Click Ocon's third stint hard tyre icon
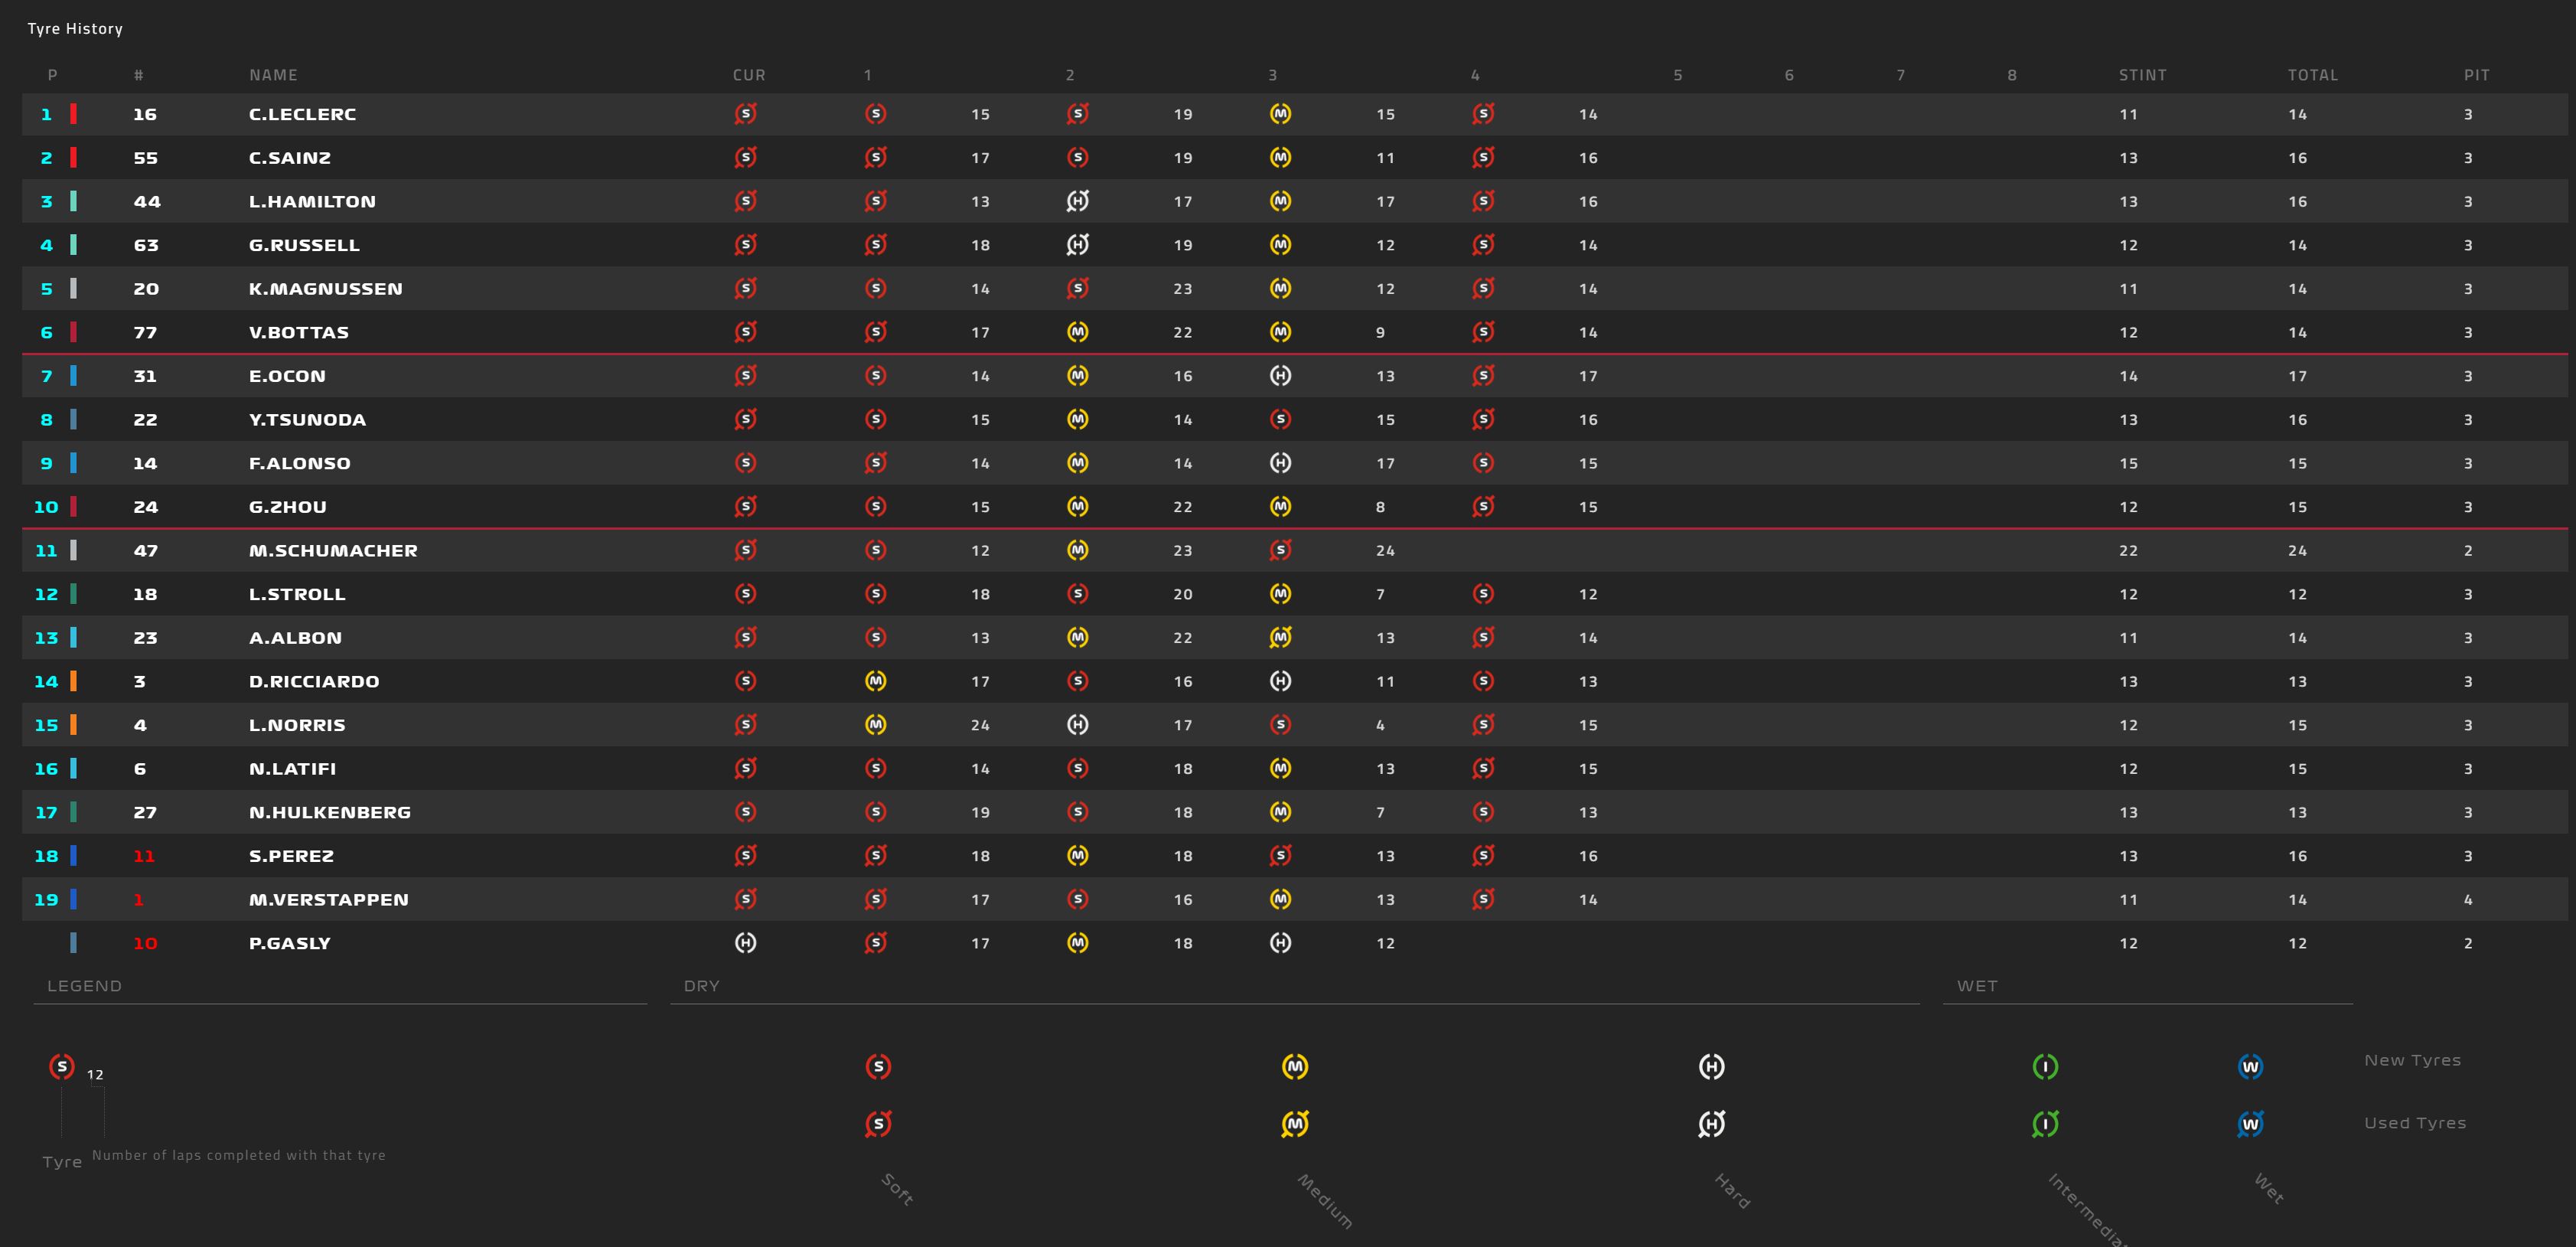Viewport: 2576px width, 1247px height. coord(1280,376)
